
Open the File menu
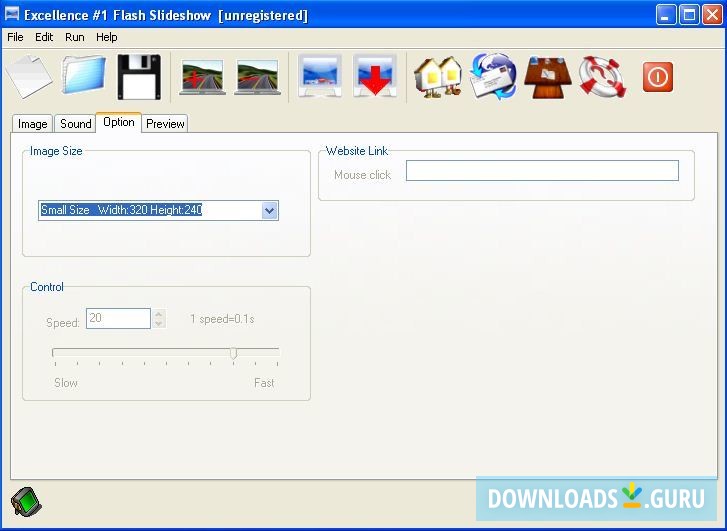click(15, 37)
